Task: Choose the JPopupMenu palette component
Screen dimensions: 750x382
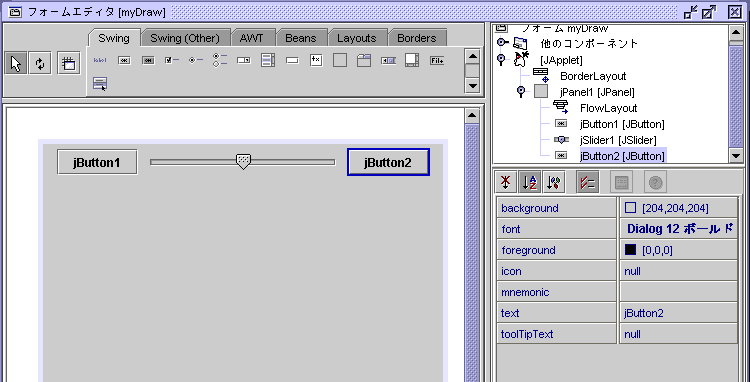Action: click(100, 83)
